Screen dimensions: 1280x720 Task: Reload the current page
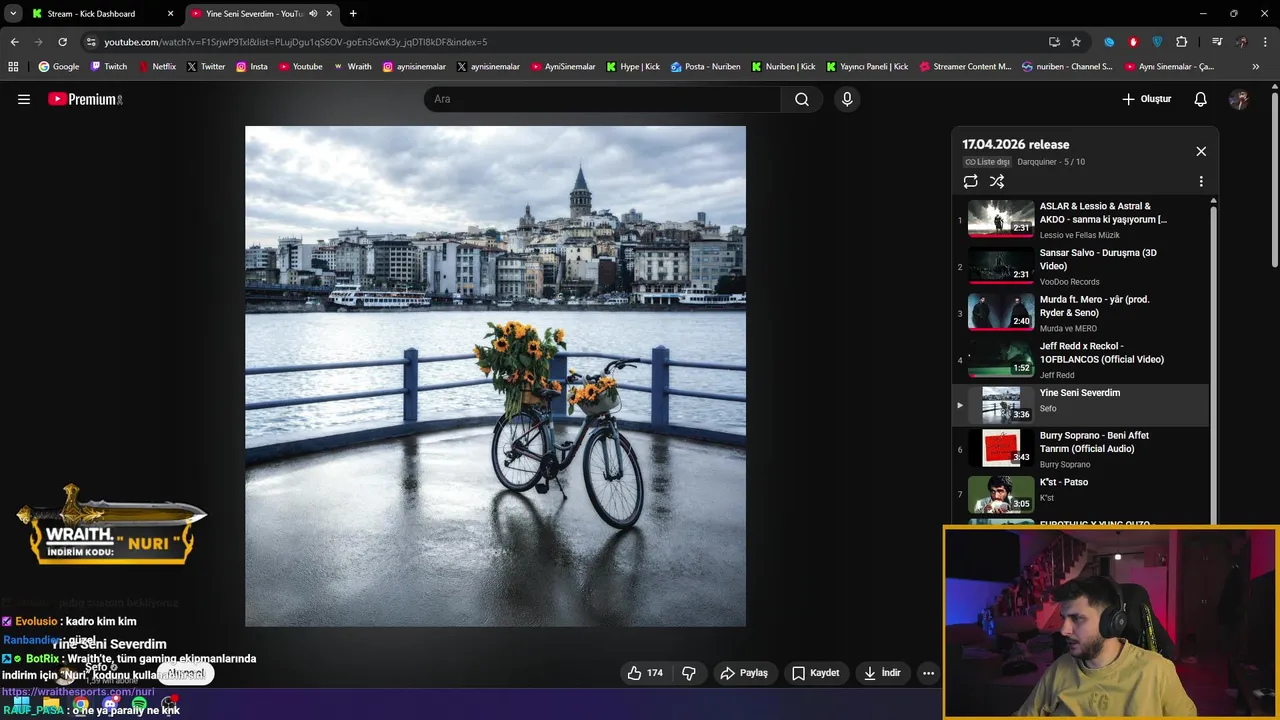click(62, 42)
